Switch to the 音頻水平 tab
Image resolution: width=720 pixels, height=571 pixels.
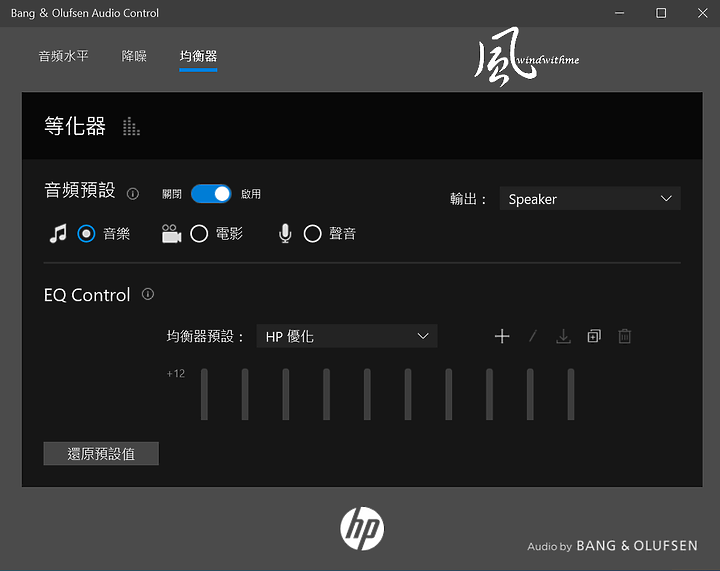point(63,56)
